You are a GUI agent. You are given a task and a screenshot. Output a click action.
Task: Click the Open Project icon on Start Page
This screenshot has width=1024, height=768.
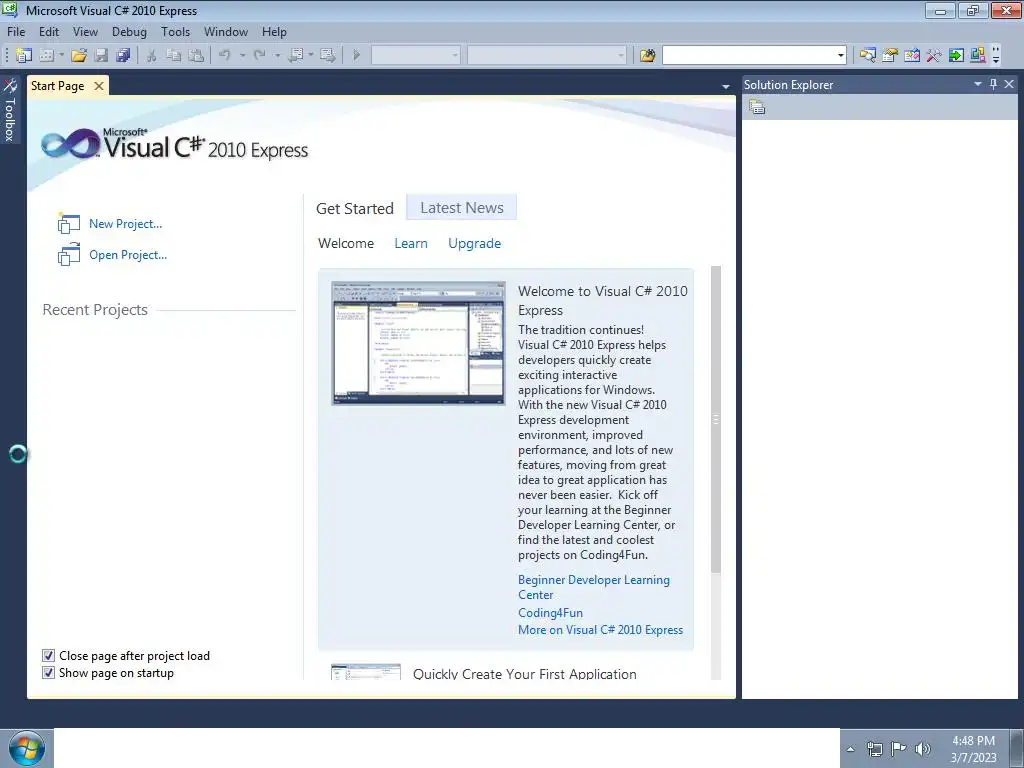(x=69, y=255)
